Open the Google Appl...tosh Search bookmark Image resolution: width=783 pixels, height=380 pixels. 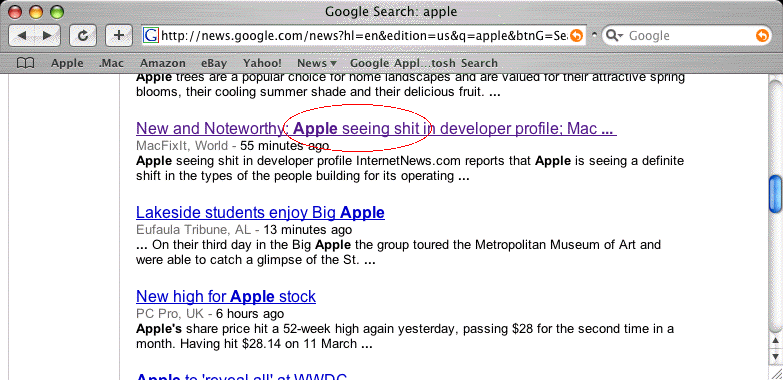(424, 63)
